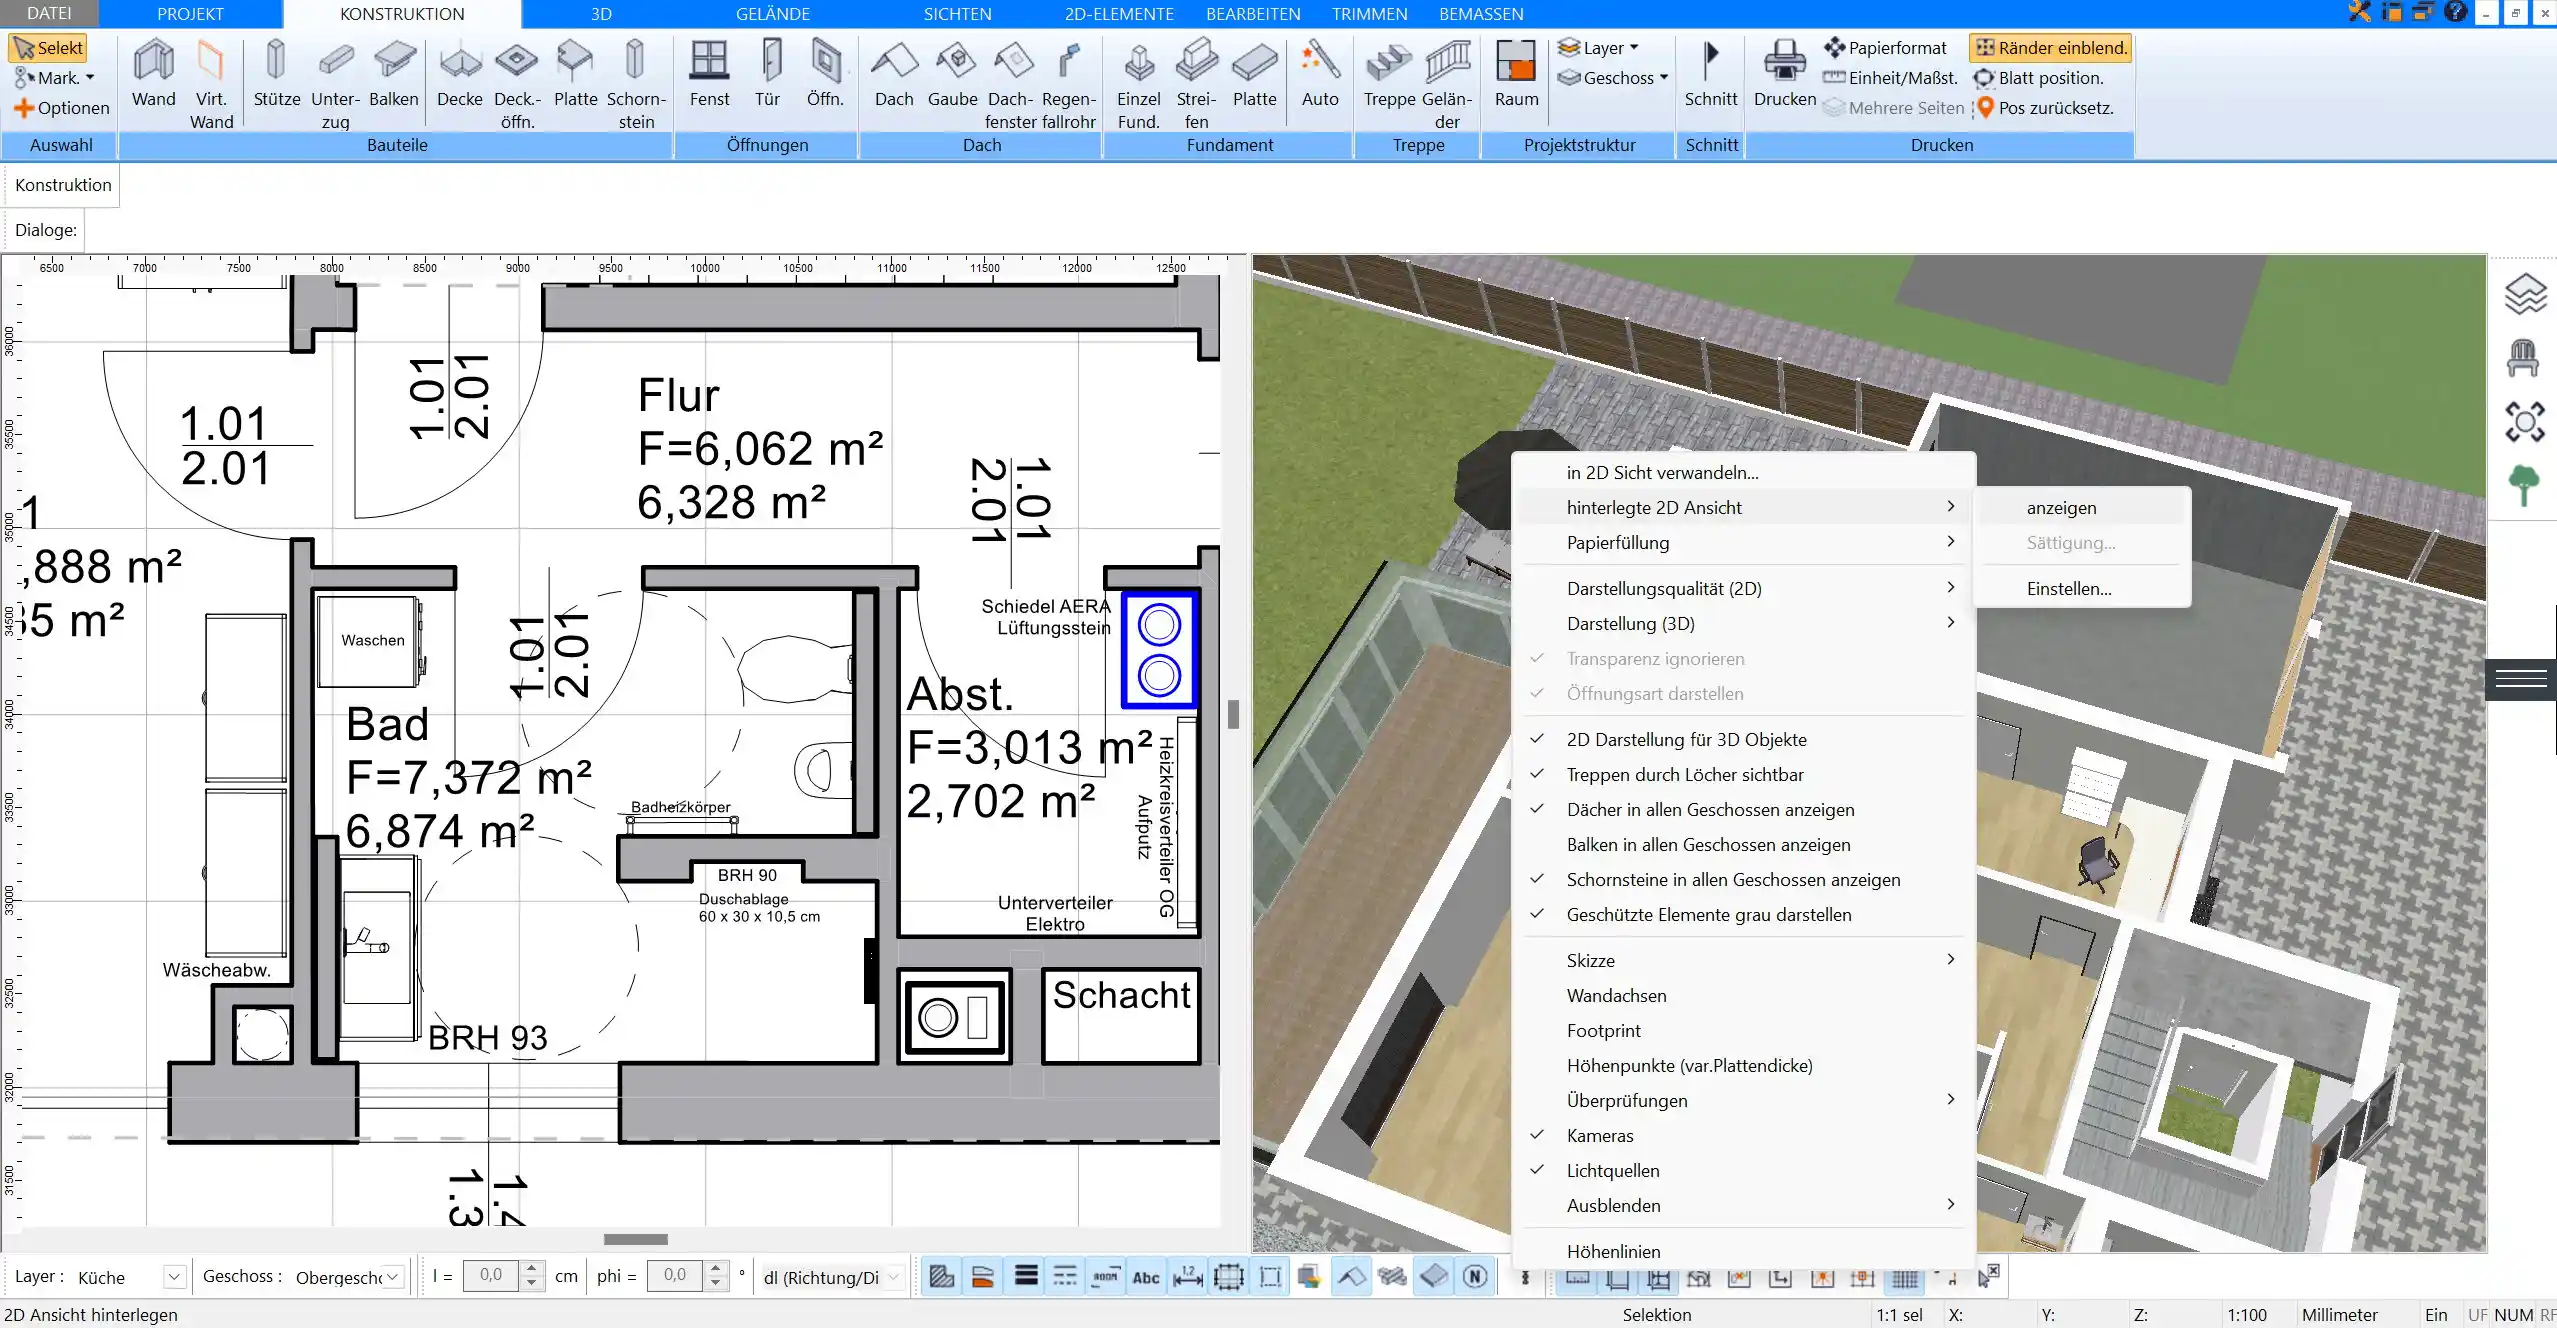Choose 'Einstellen...' in the submenu
Viewport: 2557px width, 1328px height.
point(2082,588)
